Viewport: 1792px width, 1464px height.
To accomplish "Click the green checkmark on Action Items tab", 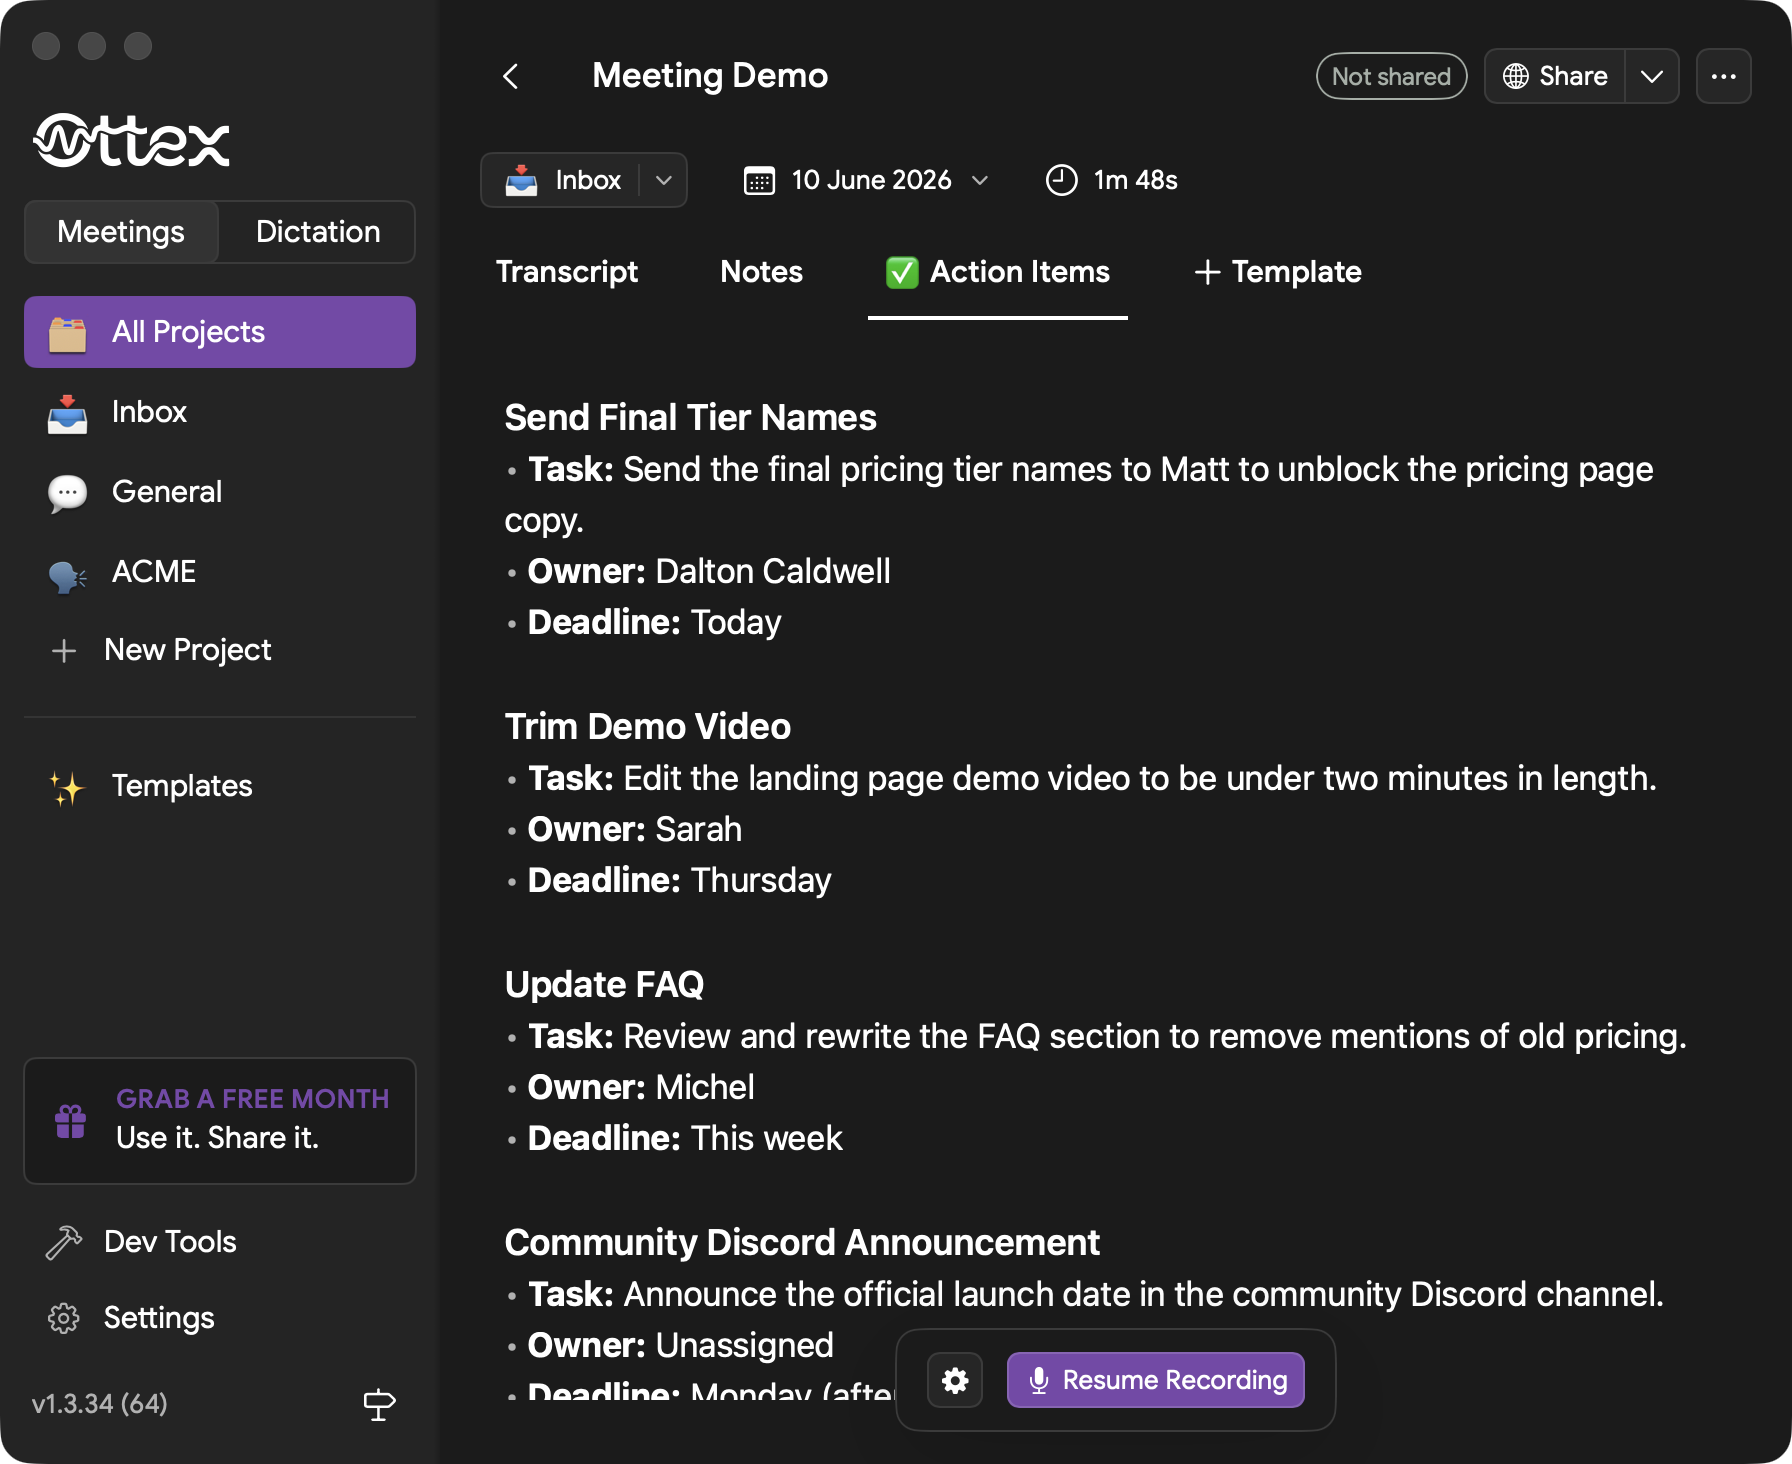I will [902, 272].
